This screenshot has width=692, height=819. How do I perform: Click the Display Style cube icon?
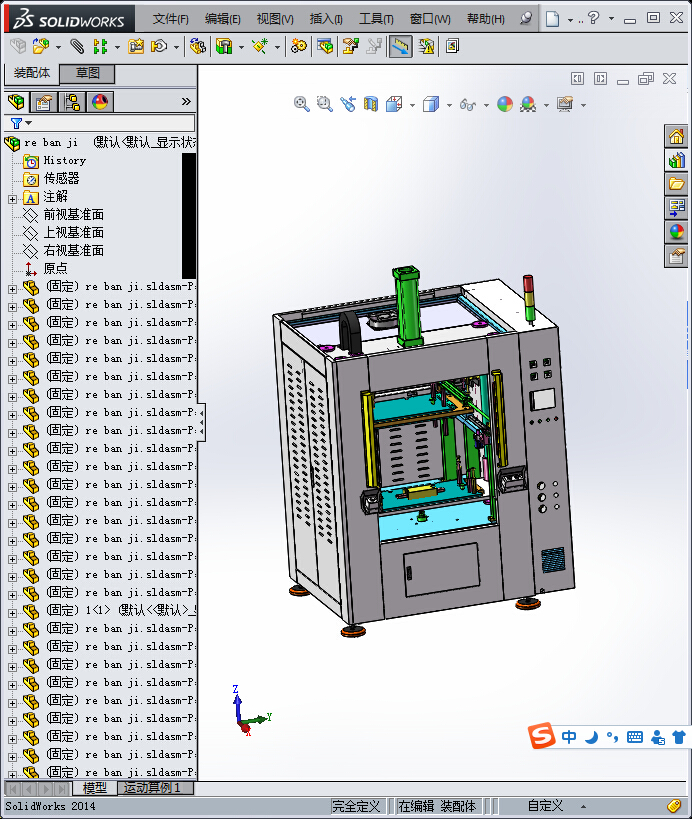(431, 104)
